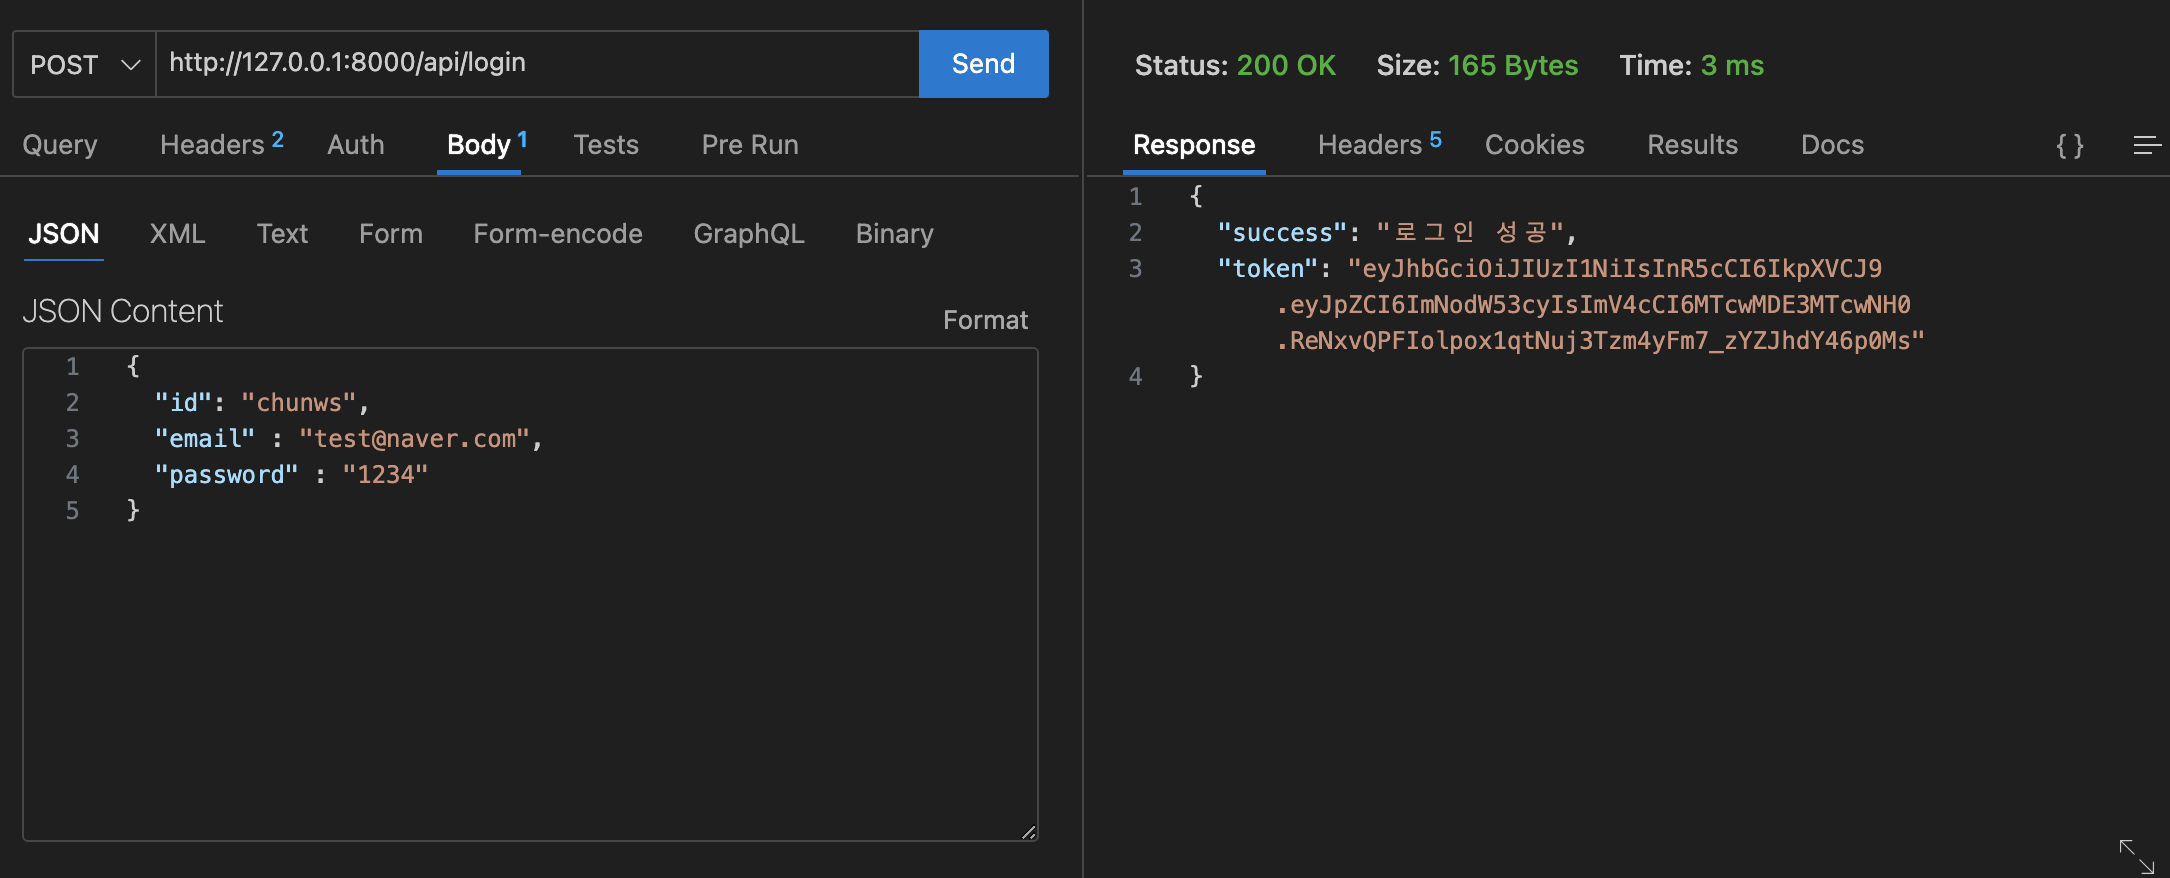
Task: Click the curly braces code snippet icon
Action: pos(2070,146)
